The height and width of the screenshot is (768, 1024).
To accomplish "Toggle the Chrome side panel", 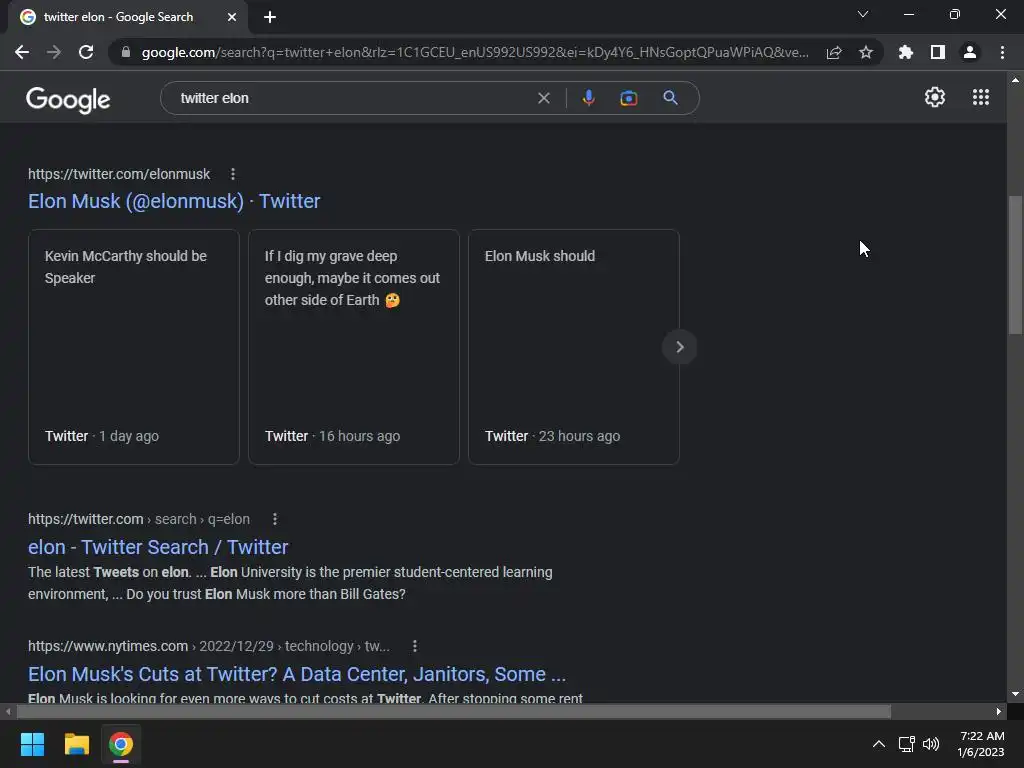I will pos(938,52).
